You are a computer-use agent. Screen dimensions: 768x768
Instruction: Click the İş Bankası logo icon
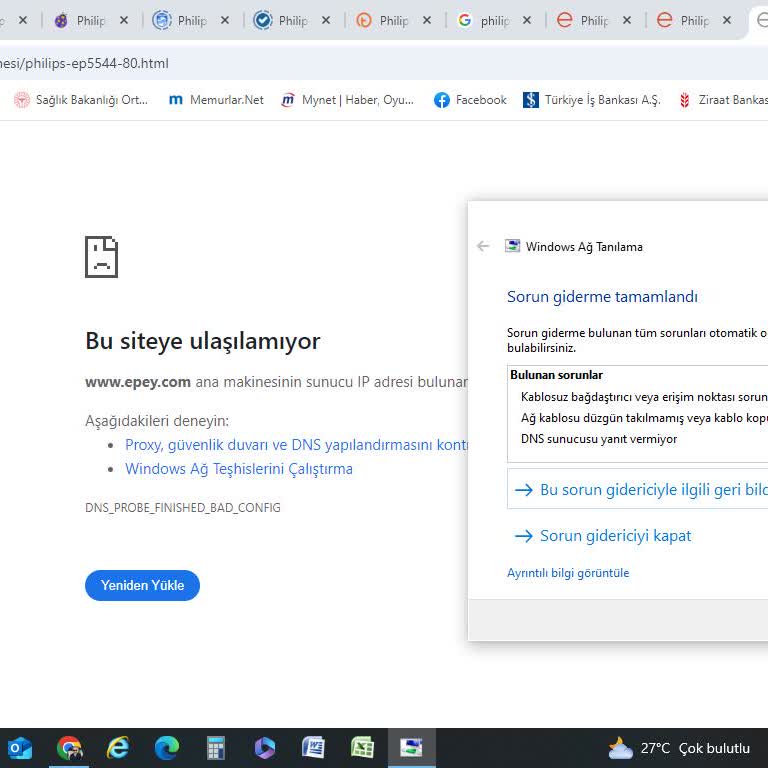point(530,100)
